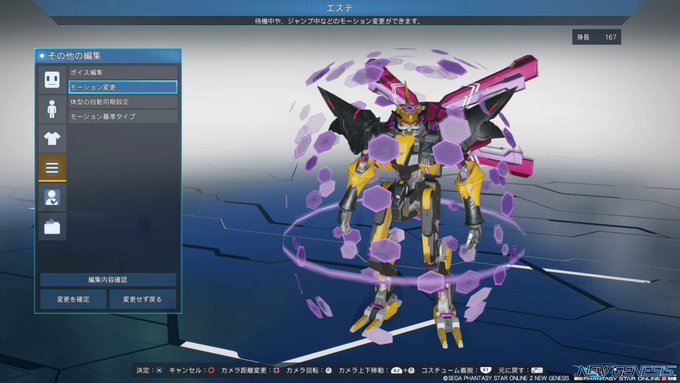This screenshot has width=680, height=383.
Task: Open モーション基準タイプ menu entry
Action: click(x=123, y=116)
